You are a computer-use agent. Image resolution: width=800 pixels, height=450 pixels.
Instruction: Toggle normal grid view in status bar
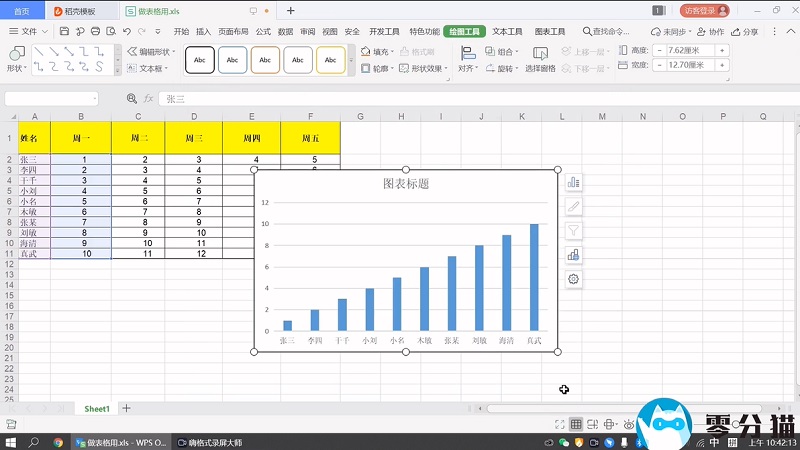pos(576,425)
